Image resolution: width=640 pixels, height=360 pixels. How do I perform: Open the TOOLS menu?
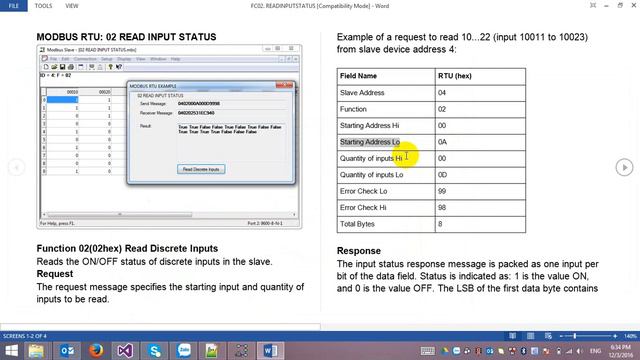click(x=43, y=6)
